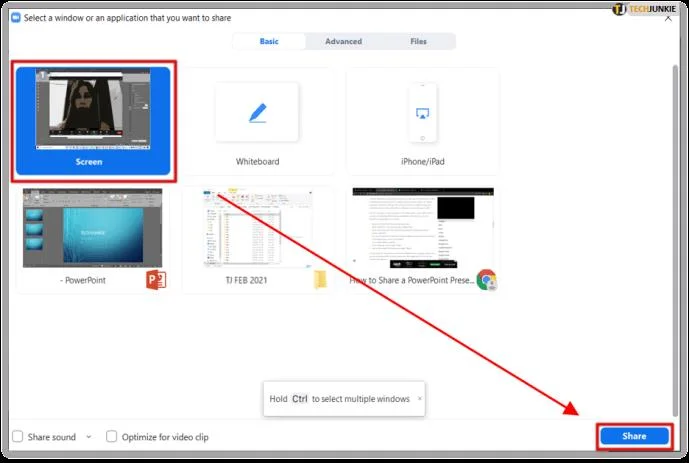
Task: Click the yellow folder icon
Action: (x=320, y=280)
